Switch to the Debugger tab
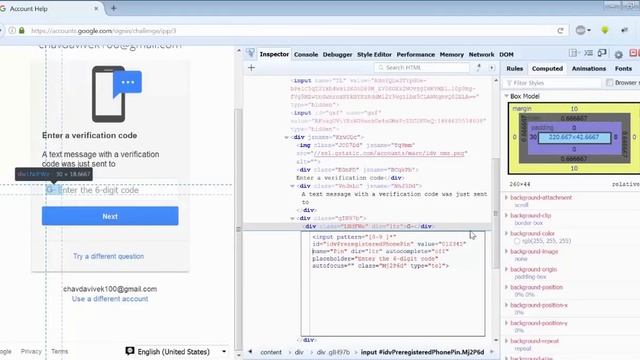 [x=337, y=54]
